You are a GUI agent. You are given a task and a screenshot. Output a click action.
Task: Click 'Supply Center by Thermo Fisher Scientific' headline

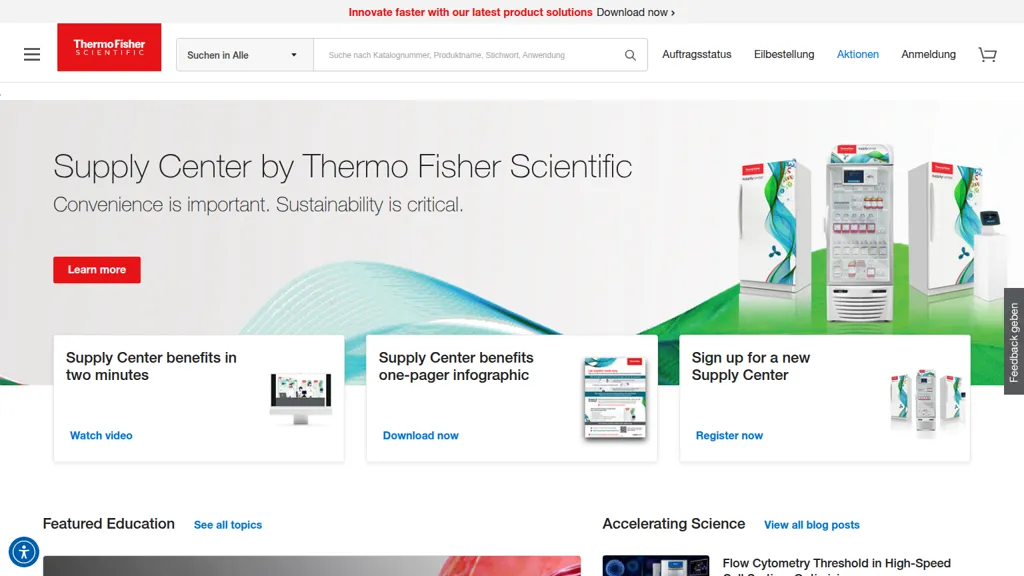coord(343,167)
